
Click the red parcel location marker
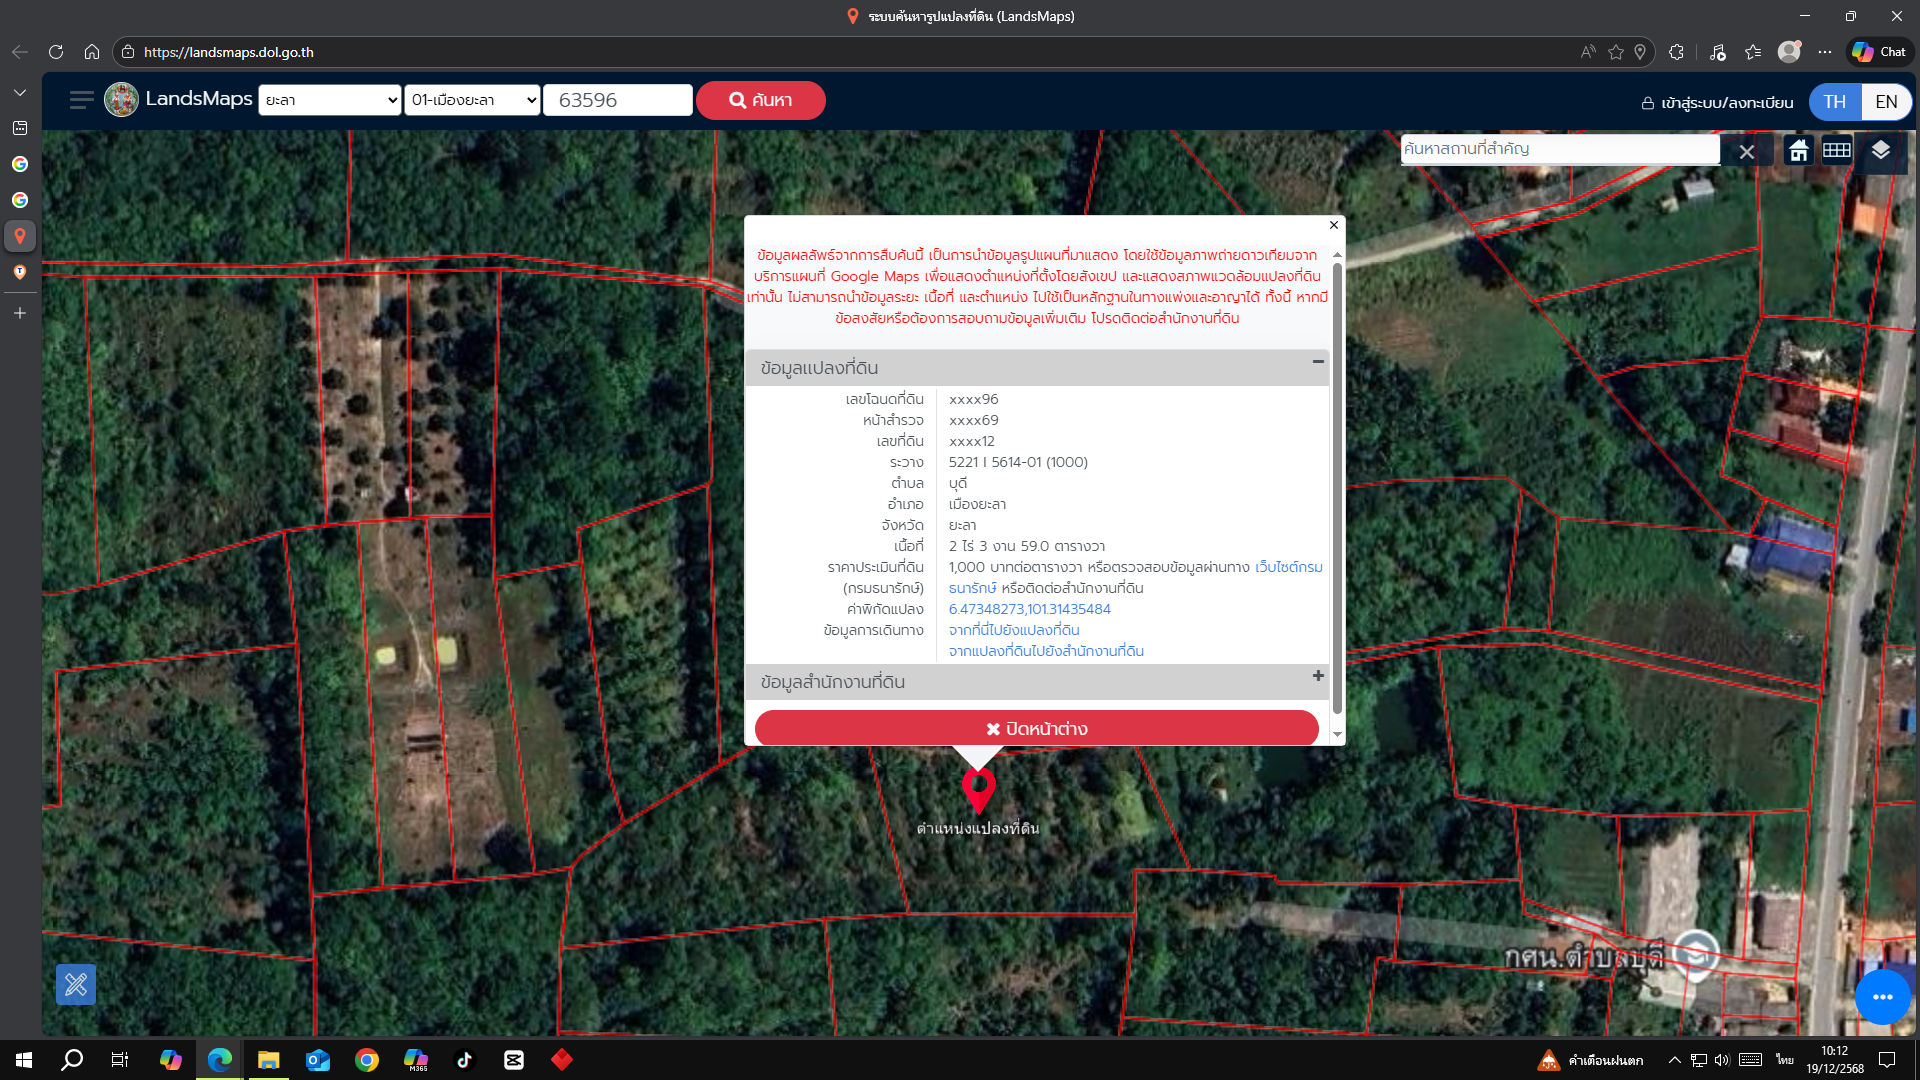tap(978, 790)
